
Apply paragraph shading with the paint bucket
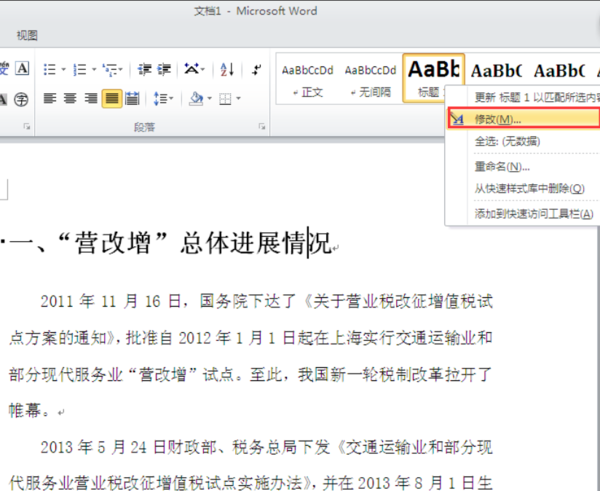click(196, 99)
